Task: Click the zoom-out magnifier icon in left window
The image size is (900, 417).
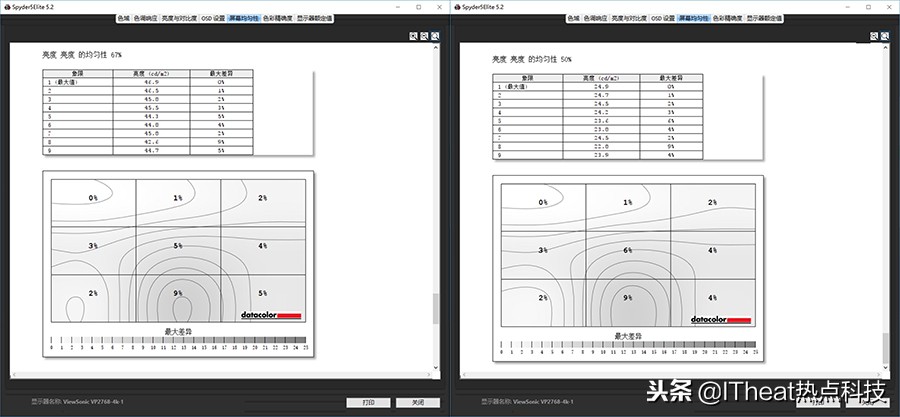Action: 424,36
